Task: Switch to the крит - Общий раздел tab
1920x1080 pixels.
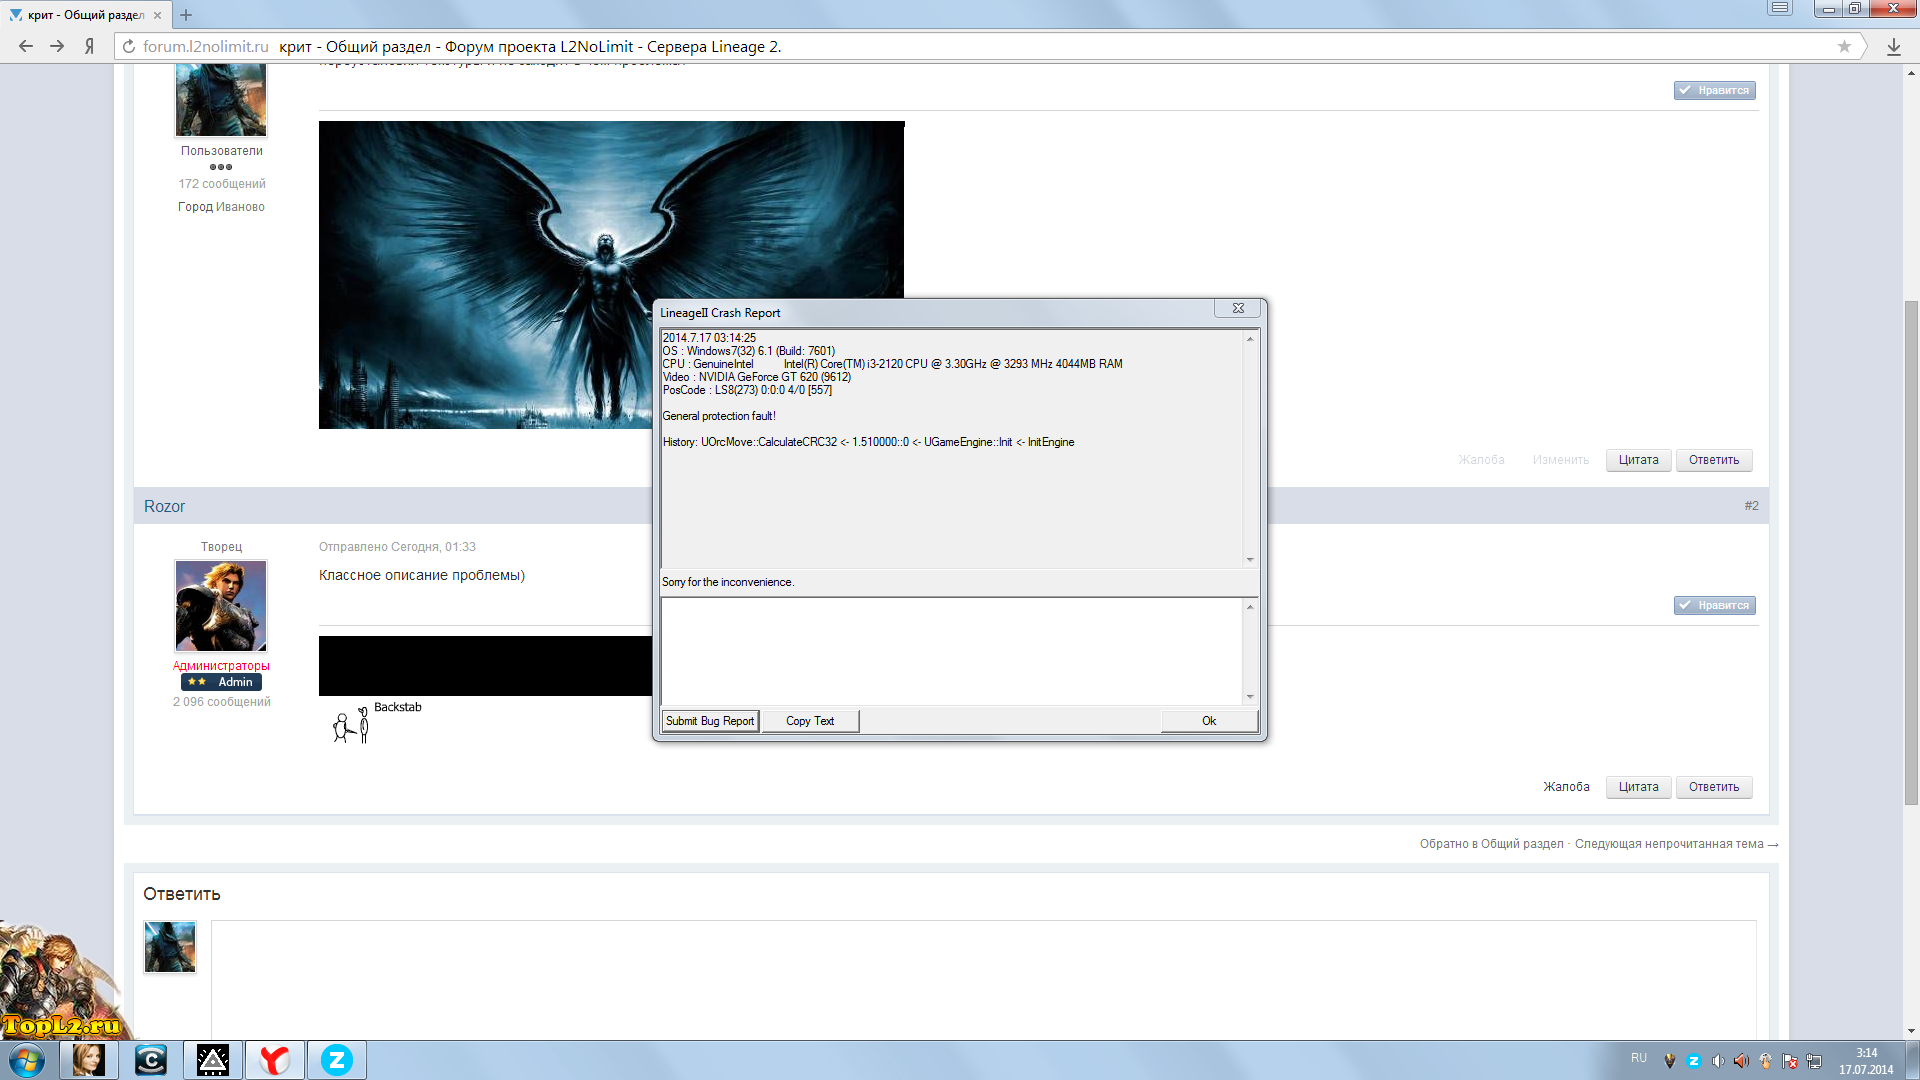Action: pyautogui.click(x=86, y=15)
